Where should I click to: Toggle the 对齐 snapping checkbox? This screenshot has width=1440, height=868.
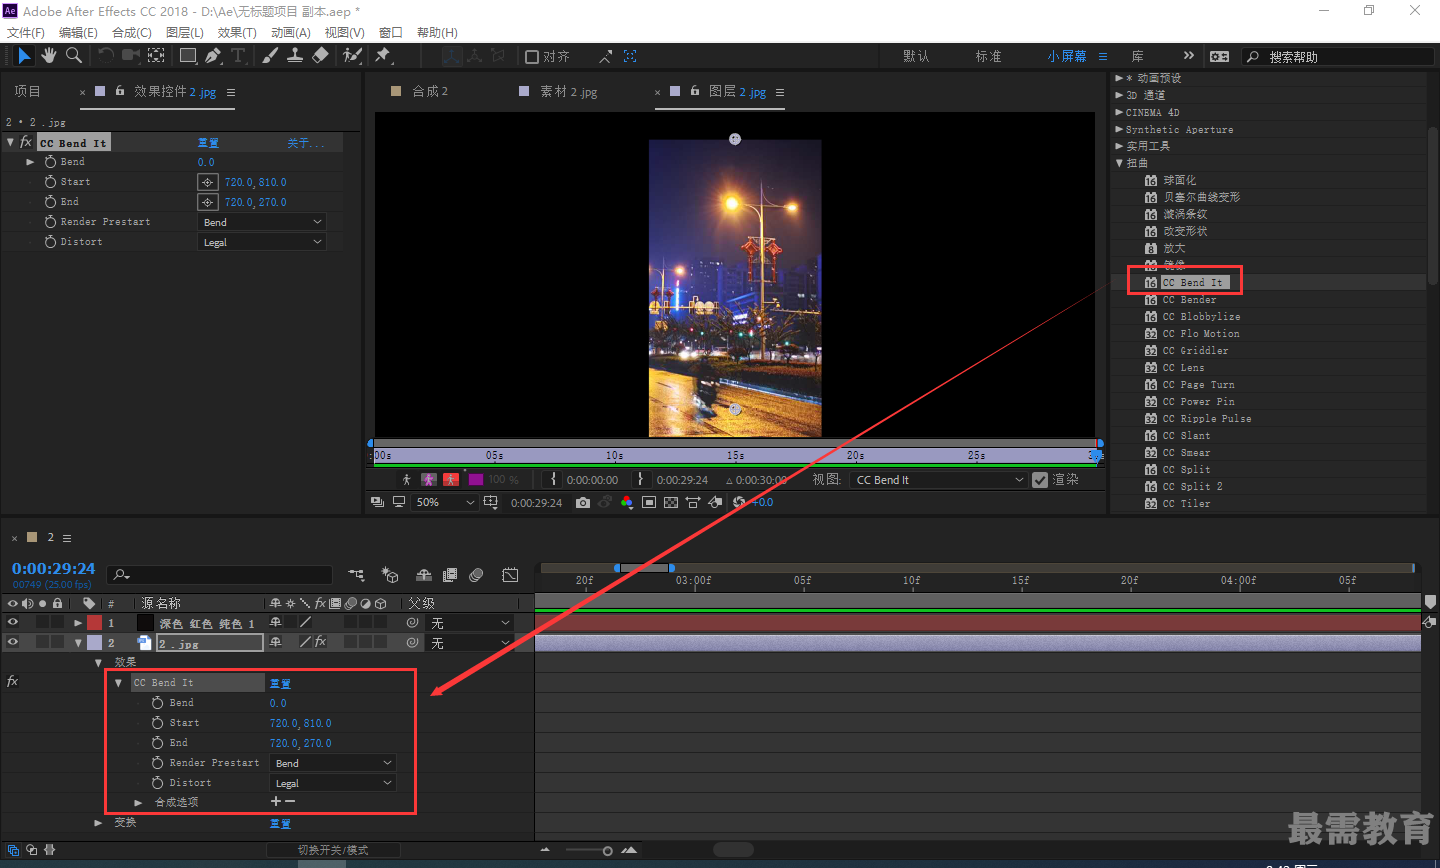click(532, 57)
